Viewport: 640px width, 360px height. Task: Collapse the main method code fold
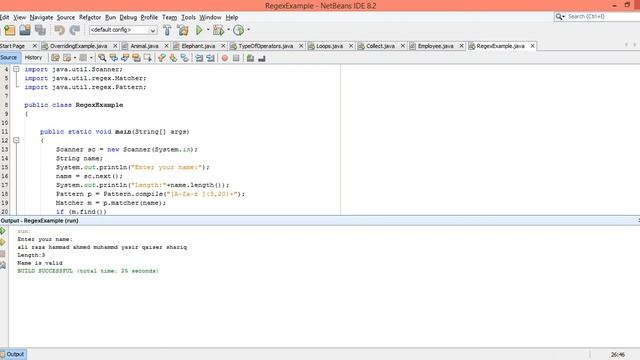[x=16, y=140]
